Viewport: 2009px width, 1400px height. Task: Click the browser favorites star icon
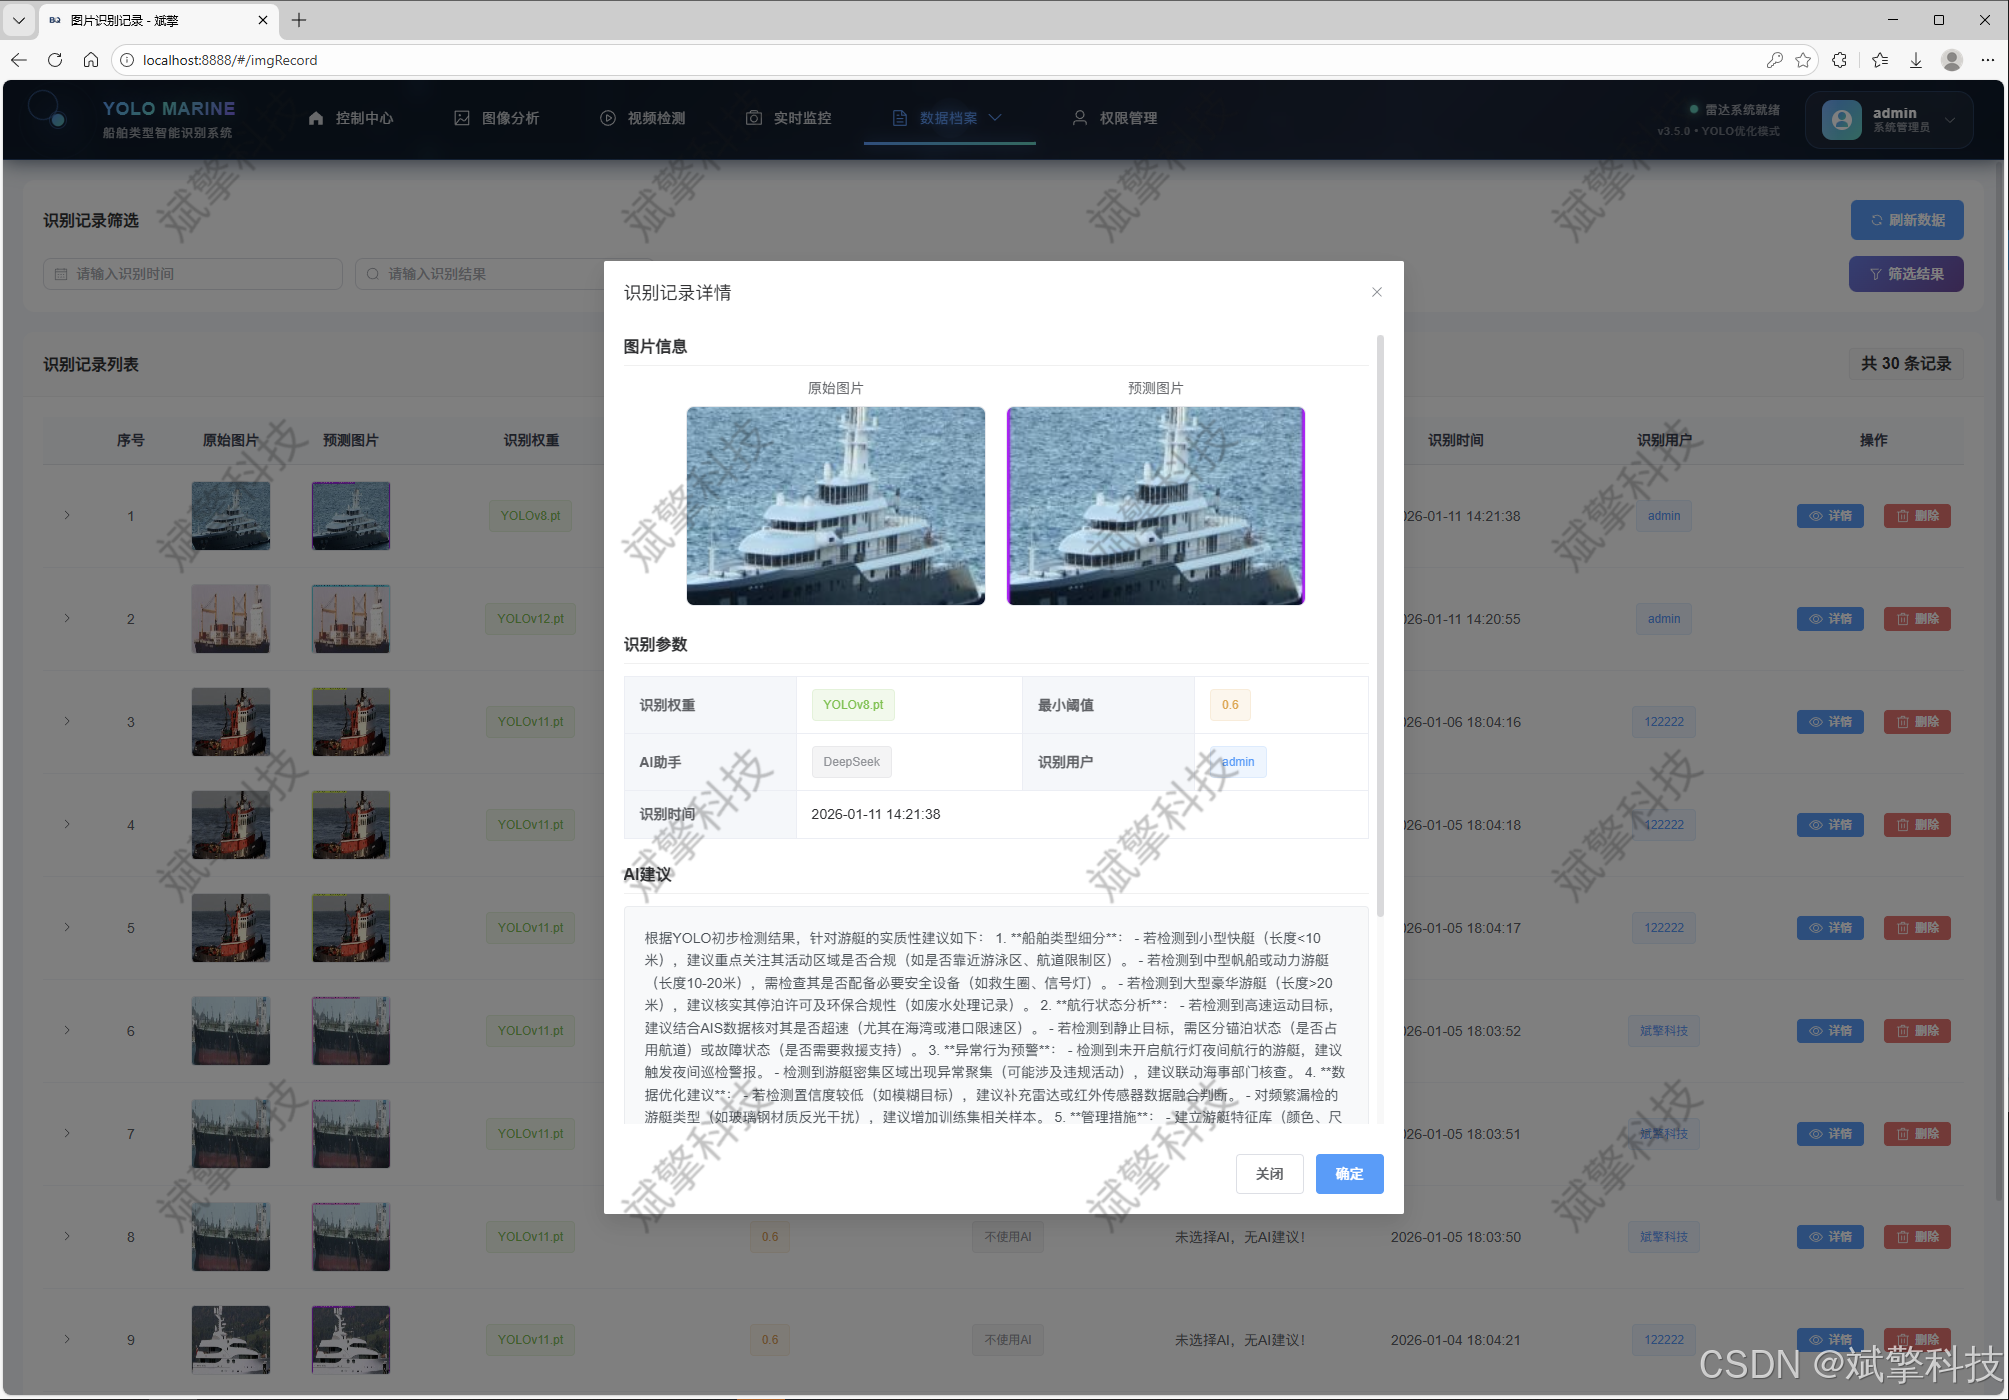point(1803,60)
